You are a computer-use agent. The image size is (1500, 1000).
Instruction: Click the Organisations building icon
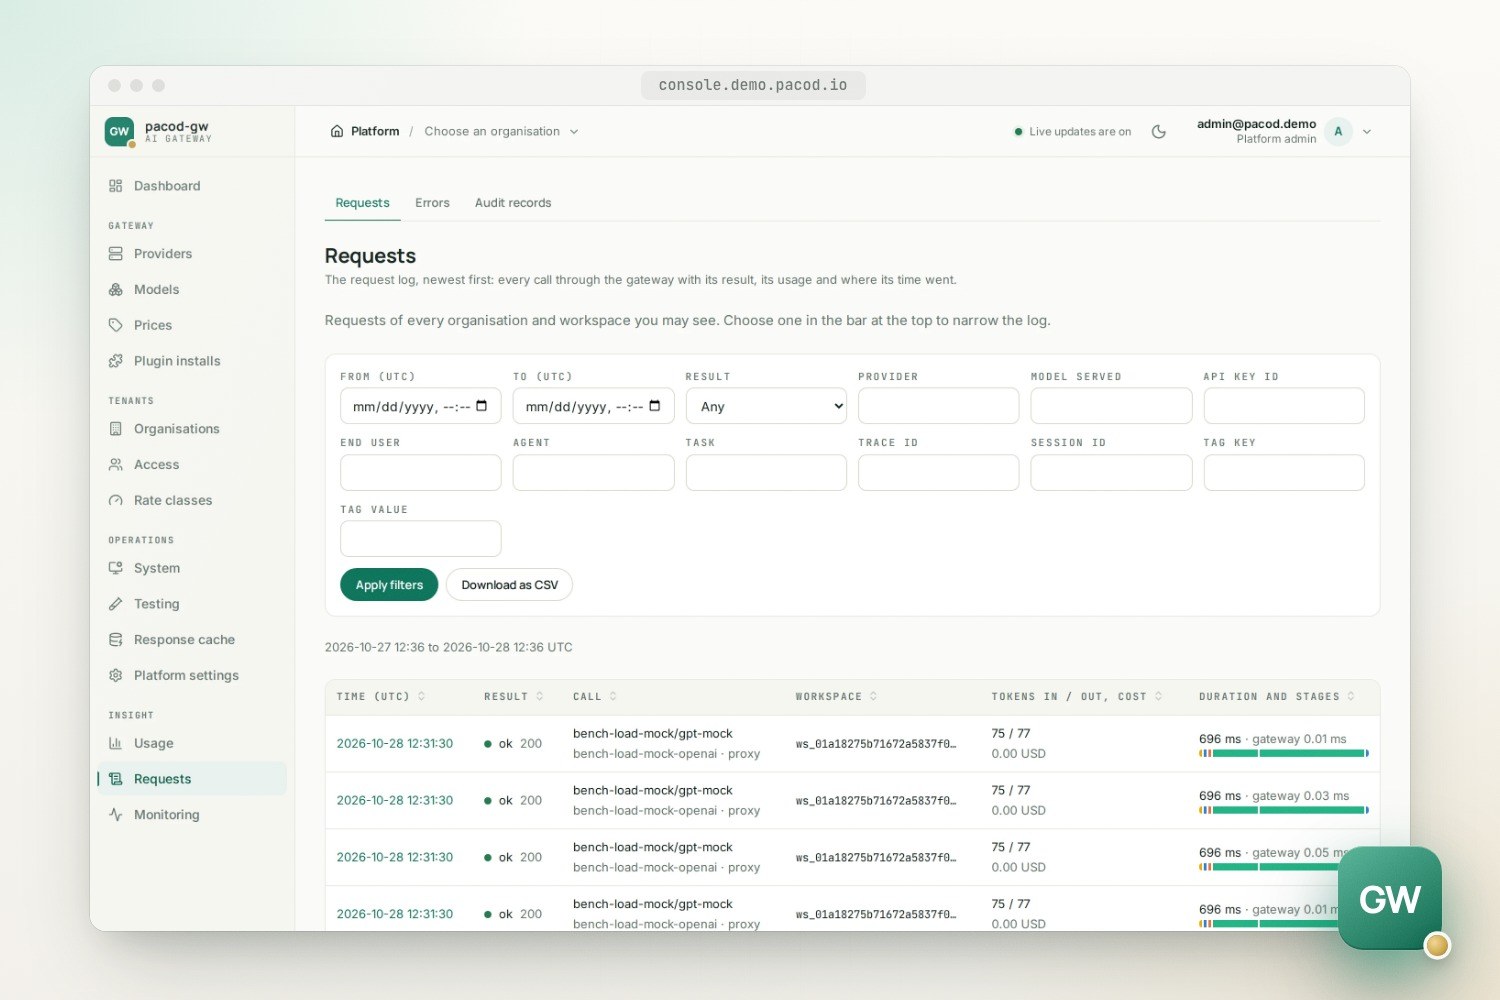point(116,429)
